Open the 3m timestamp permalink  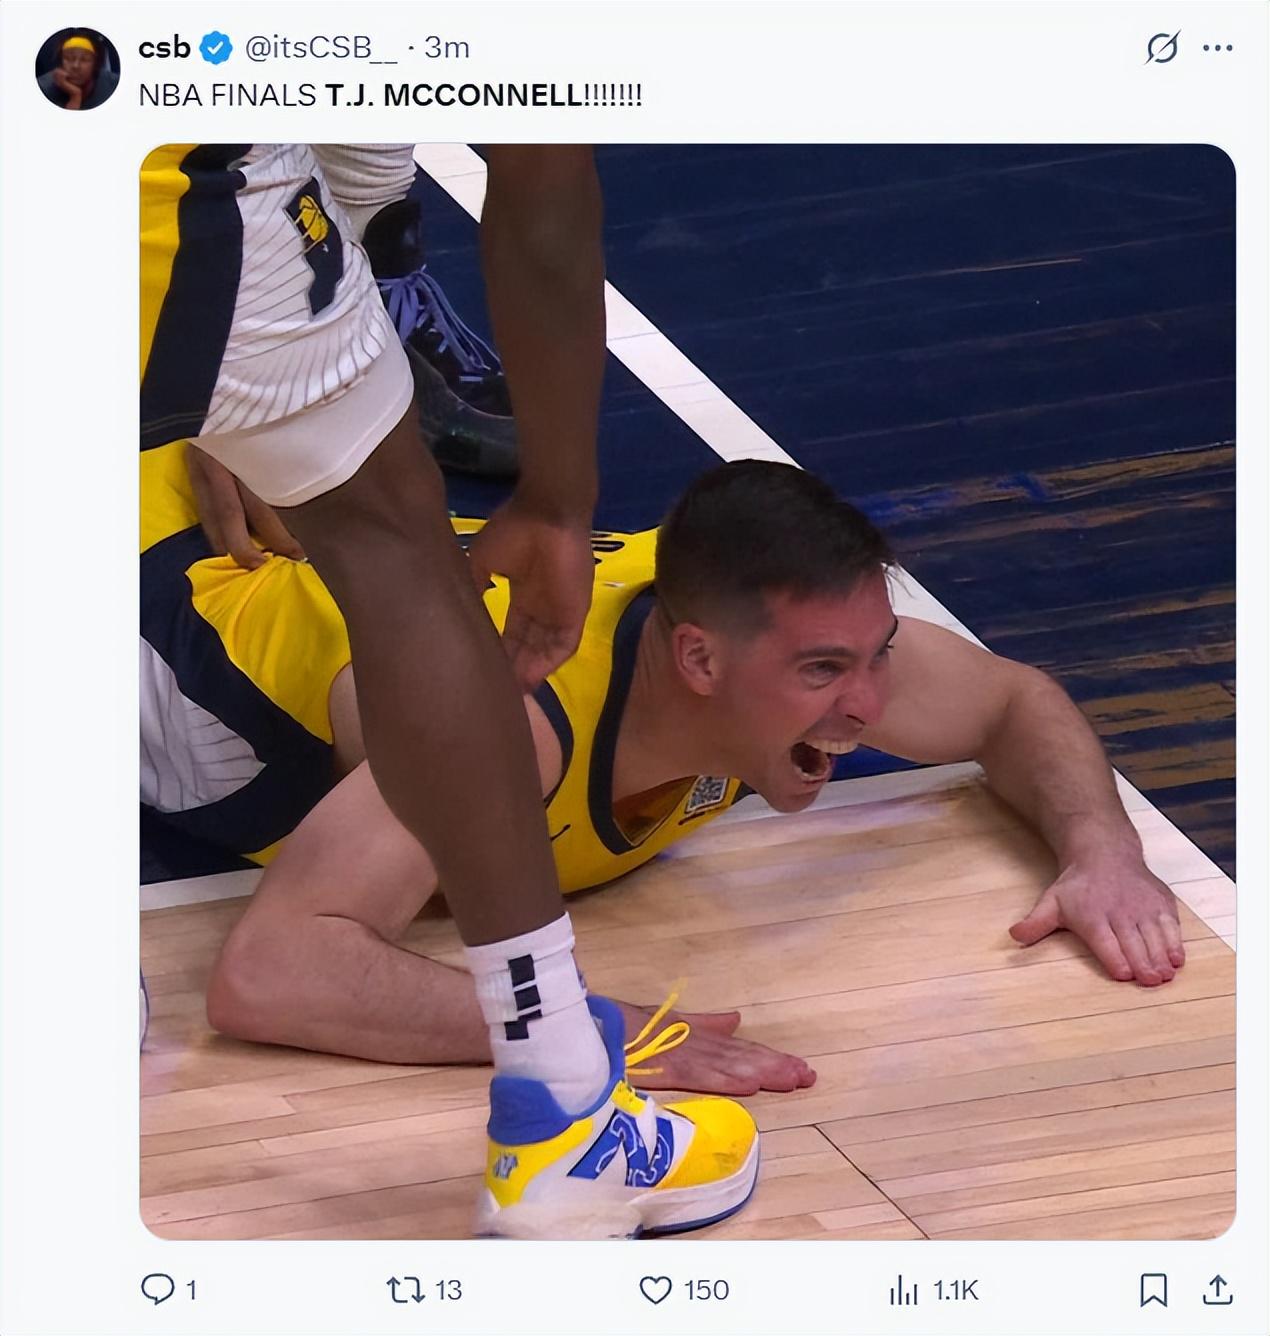coord(447,47)
